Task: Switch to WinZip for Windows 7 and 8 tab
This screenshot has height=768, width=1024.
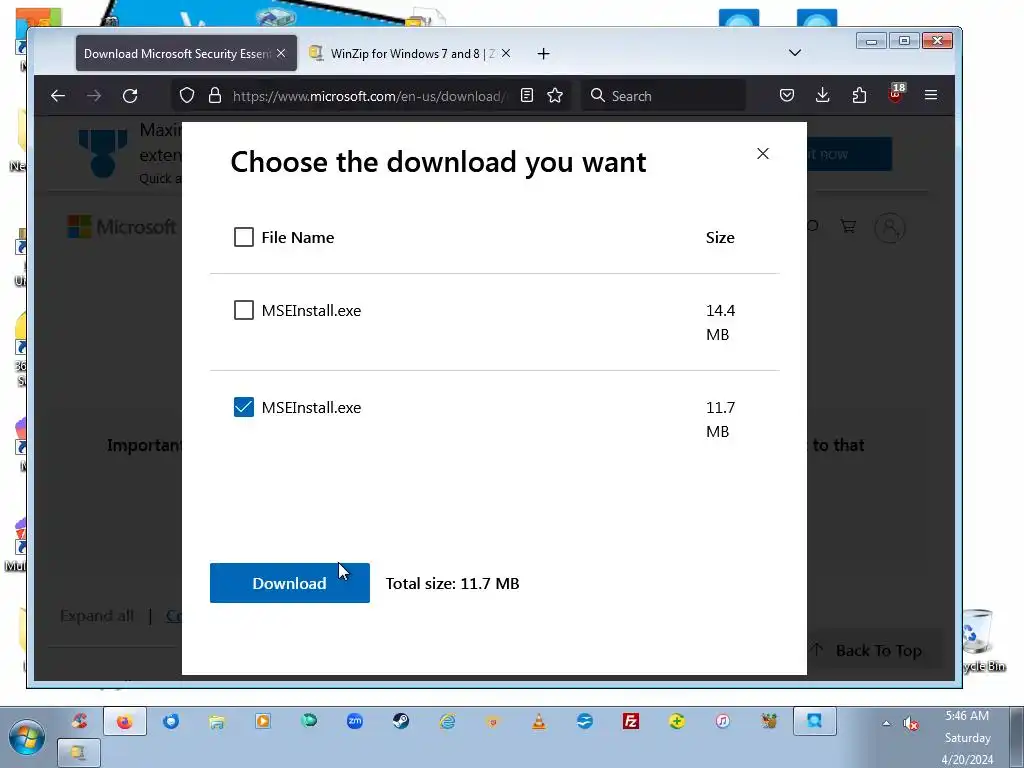Action: pos(411,54)
